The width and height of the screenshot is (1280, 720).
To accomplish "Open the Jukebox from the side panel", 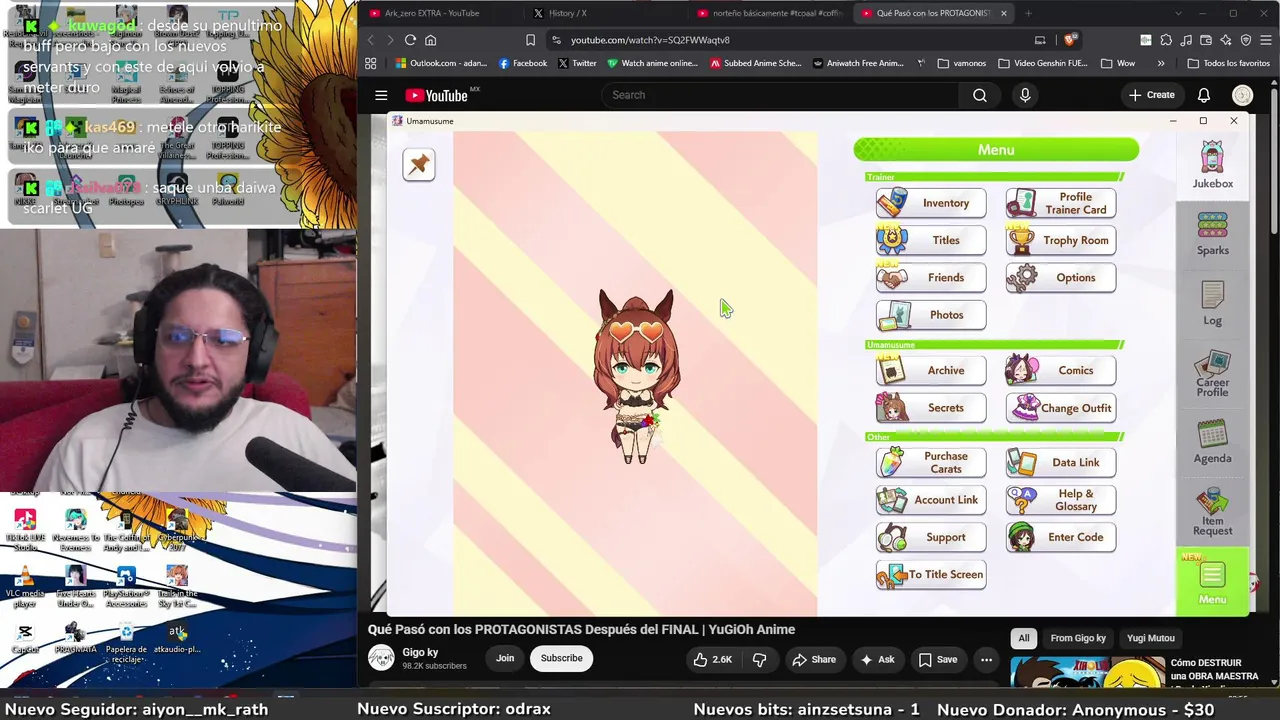I will tap(1212, 165).
